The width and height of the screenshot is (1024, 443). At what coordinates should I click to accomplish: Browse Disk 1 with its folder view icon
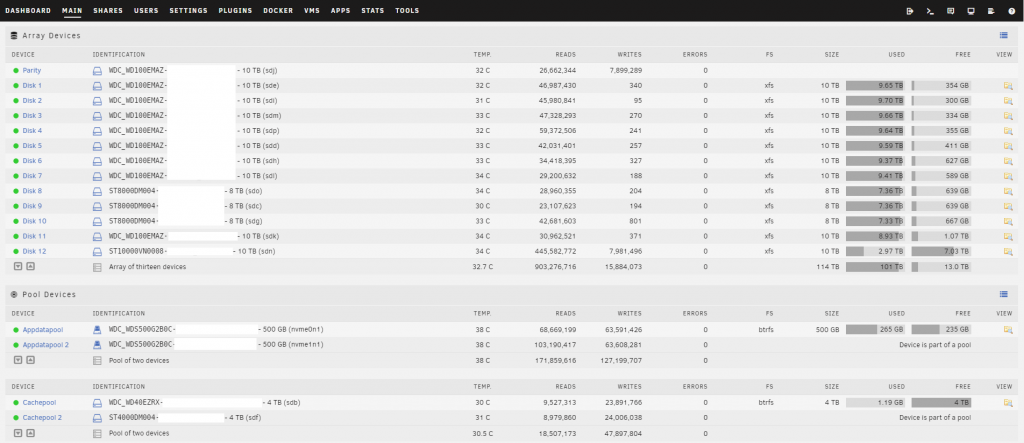(1008, 86)
